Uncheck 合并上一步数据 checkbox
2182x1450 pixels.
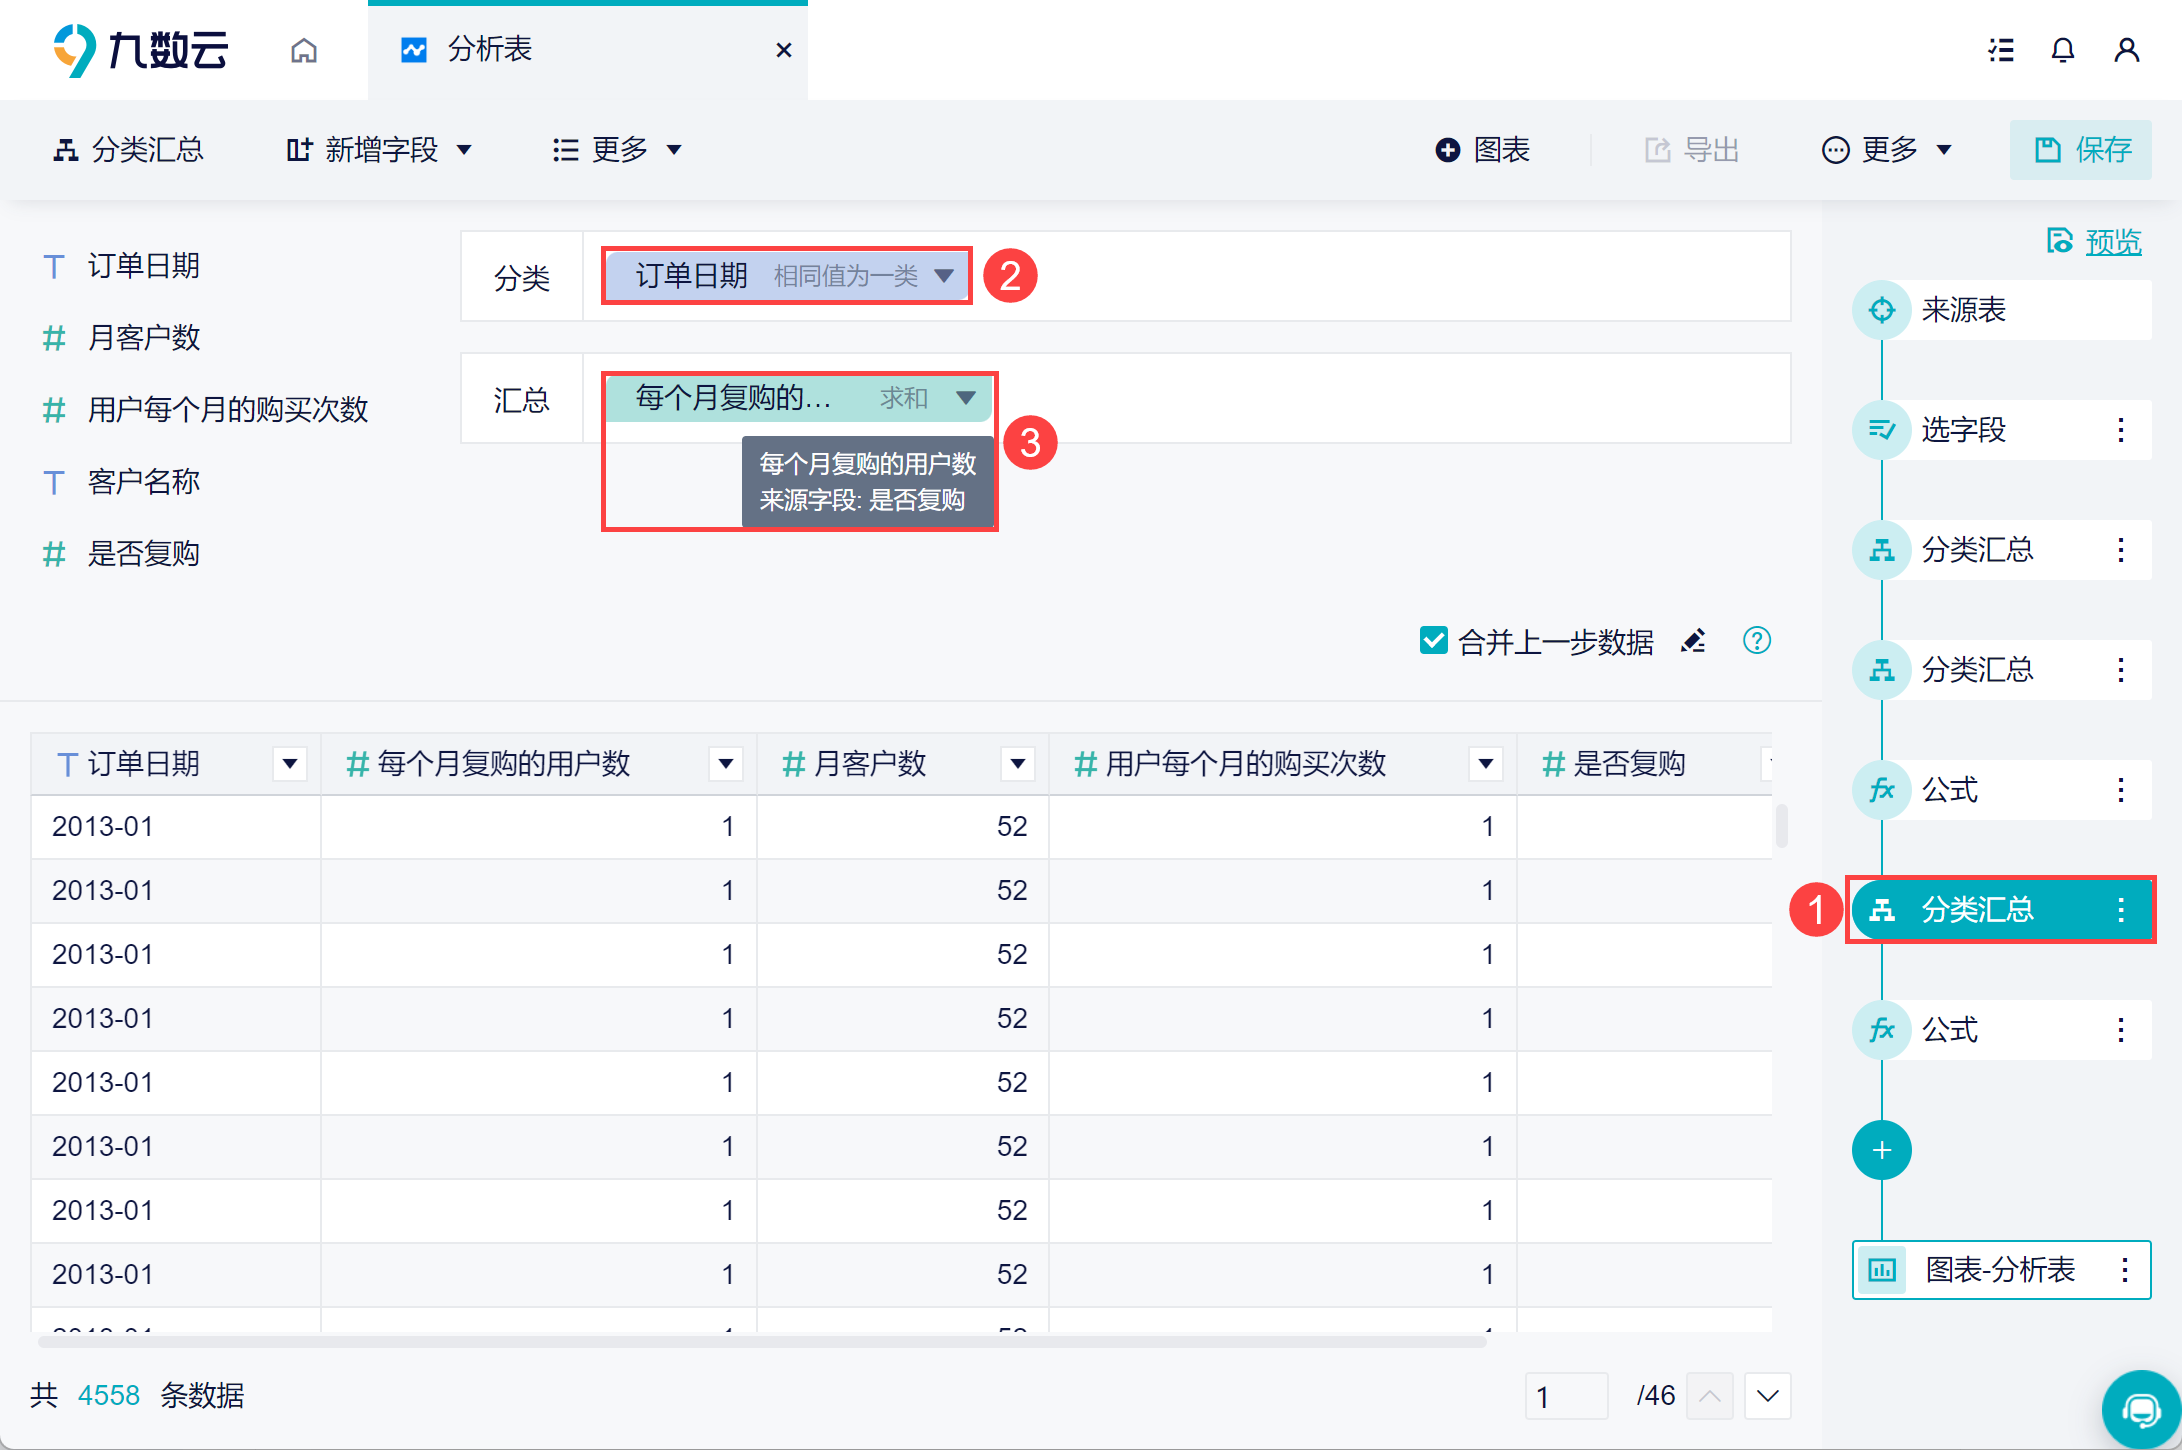pos(1433,641)
